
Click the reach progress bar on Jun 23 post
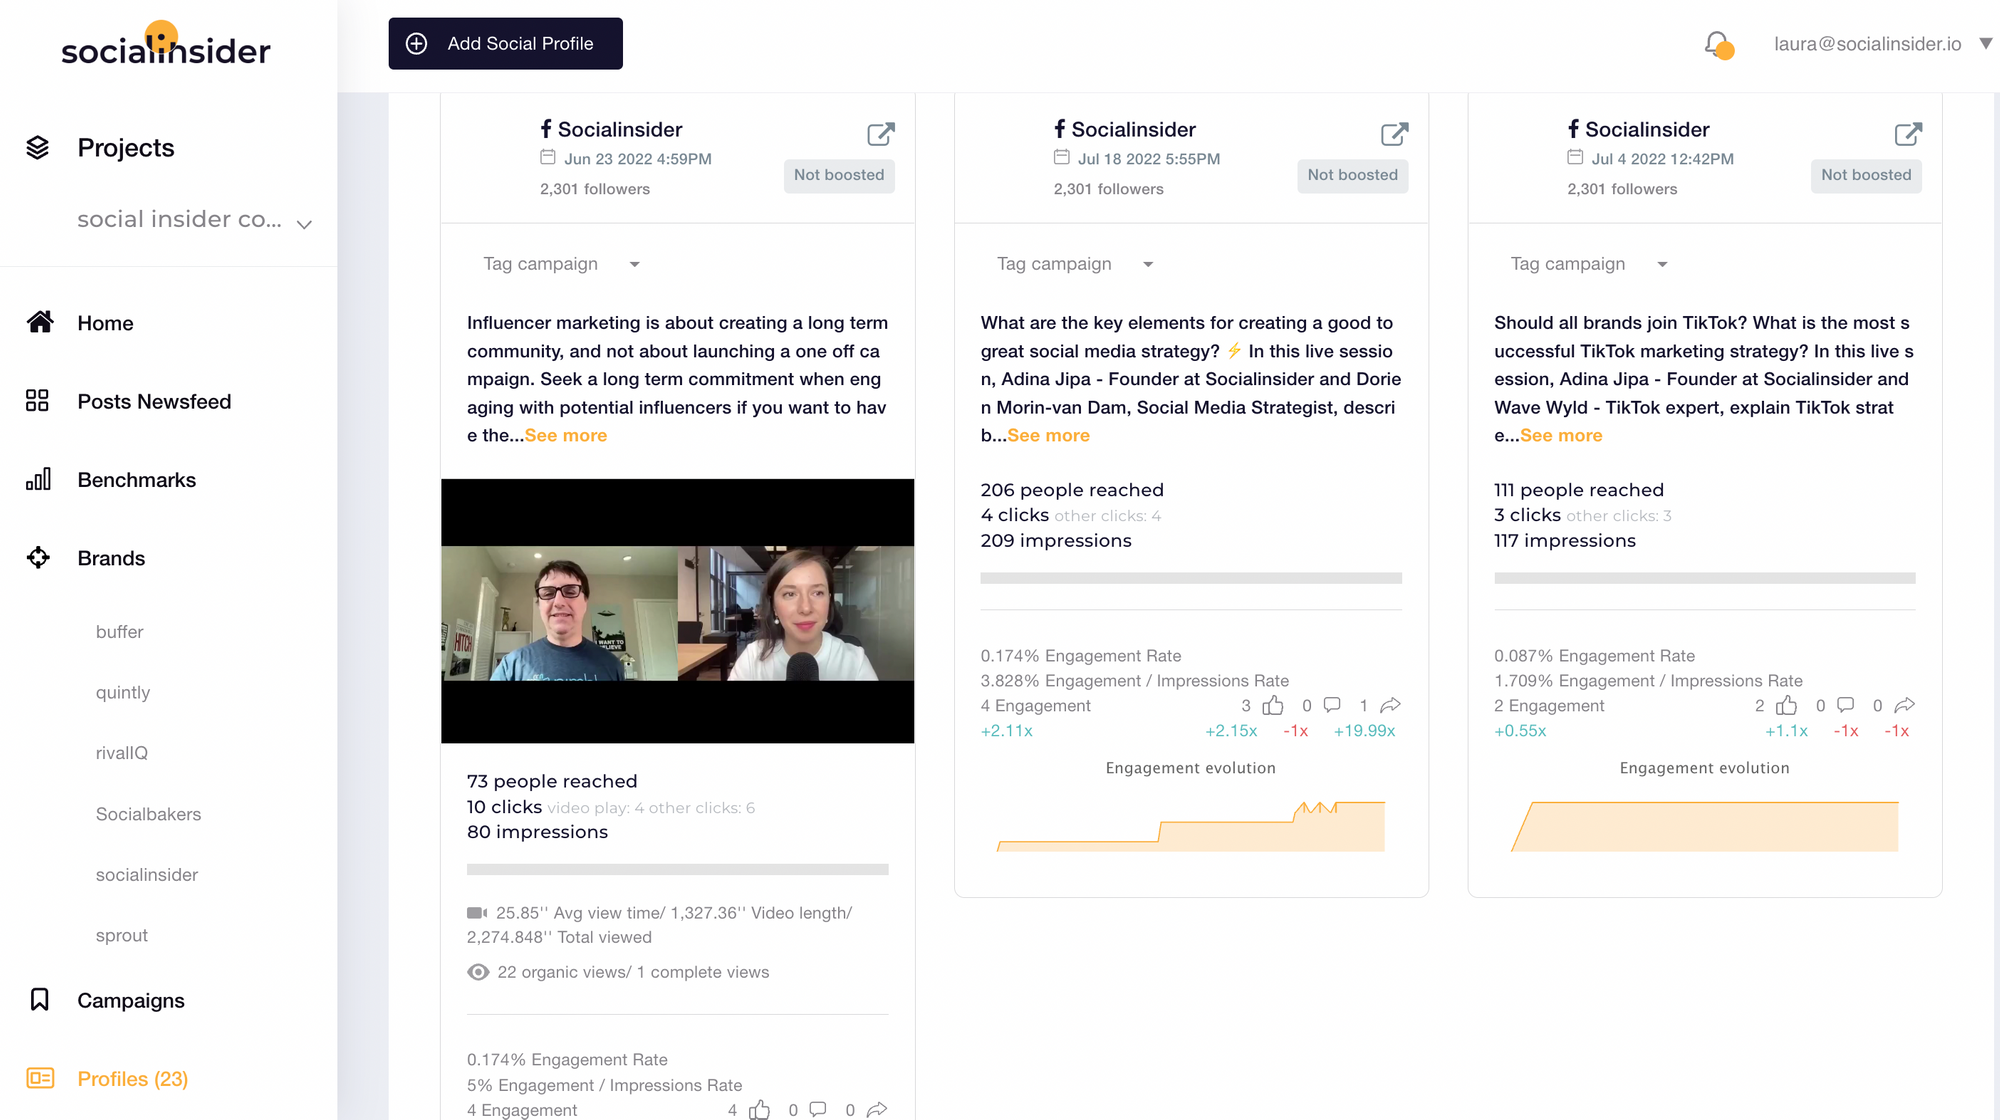[x=677, y=870]
